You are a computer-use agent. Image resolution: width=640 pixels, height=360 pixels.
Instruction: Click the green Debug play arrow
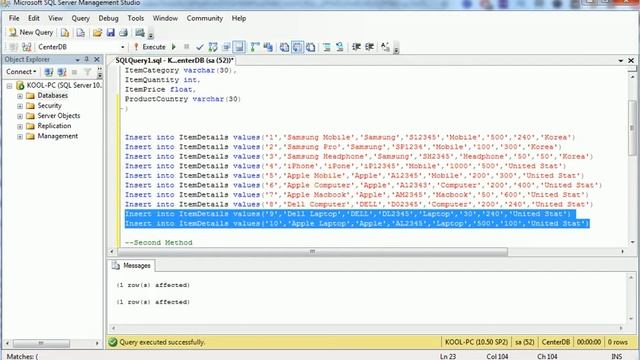click(x=174, y=47)
